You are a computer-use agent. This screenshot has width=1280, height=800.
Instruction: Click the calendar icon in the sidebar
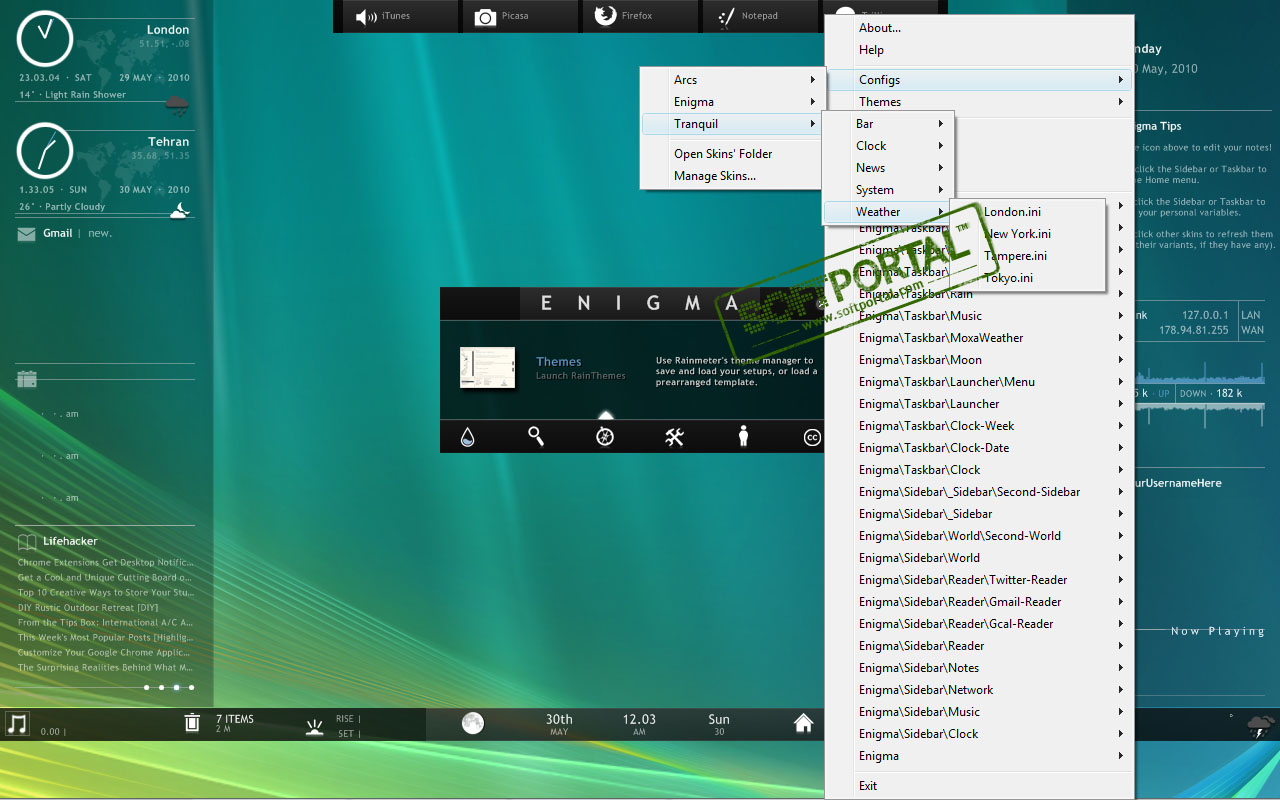[x=27, y=379]
